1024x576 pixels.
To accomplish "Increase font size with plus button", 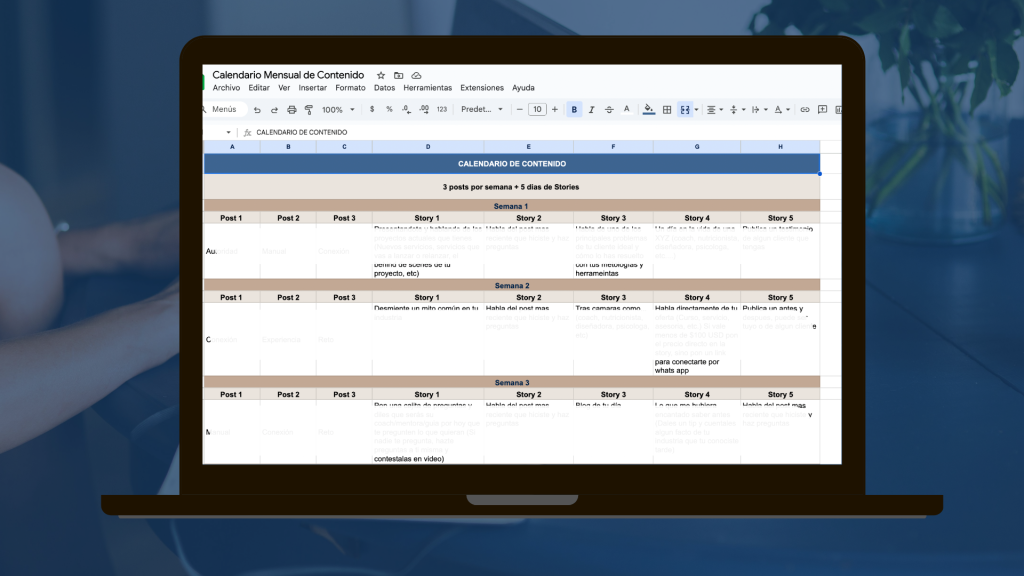I will [x=555, y=110].
